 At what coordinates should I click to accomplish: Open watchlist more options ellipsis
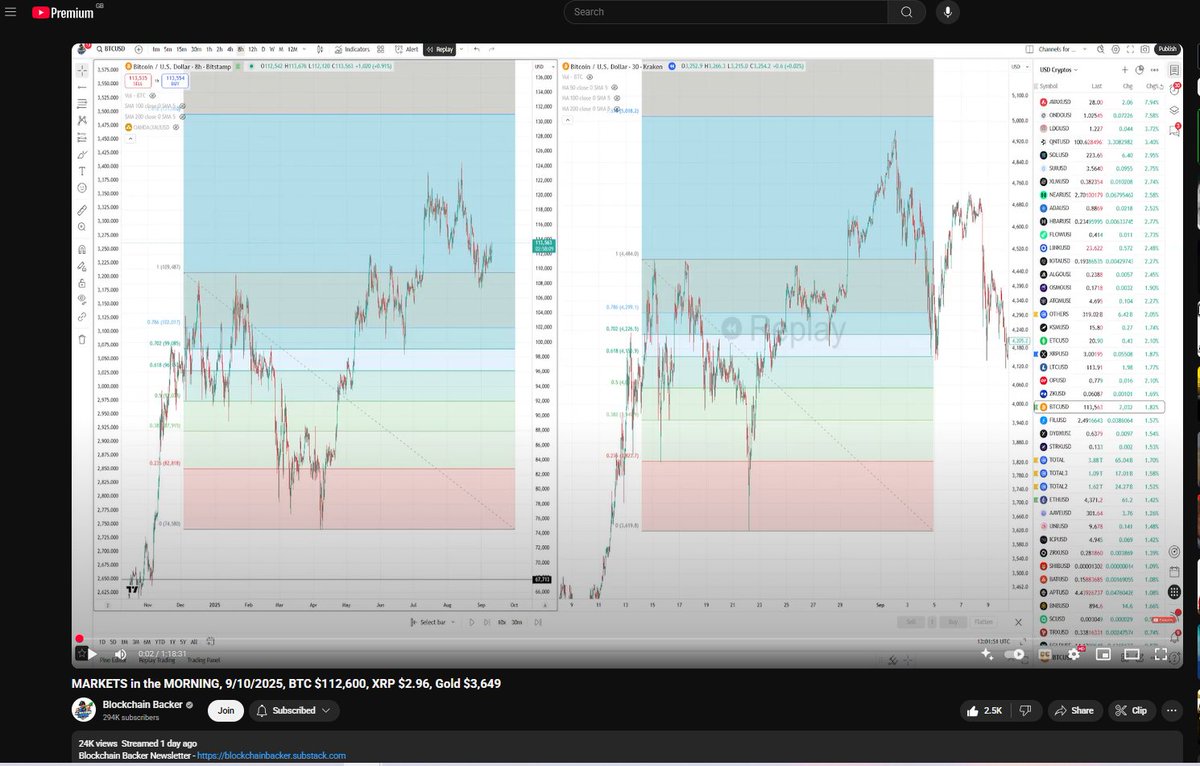(1155, 70)
